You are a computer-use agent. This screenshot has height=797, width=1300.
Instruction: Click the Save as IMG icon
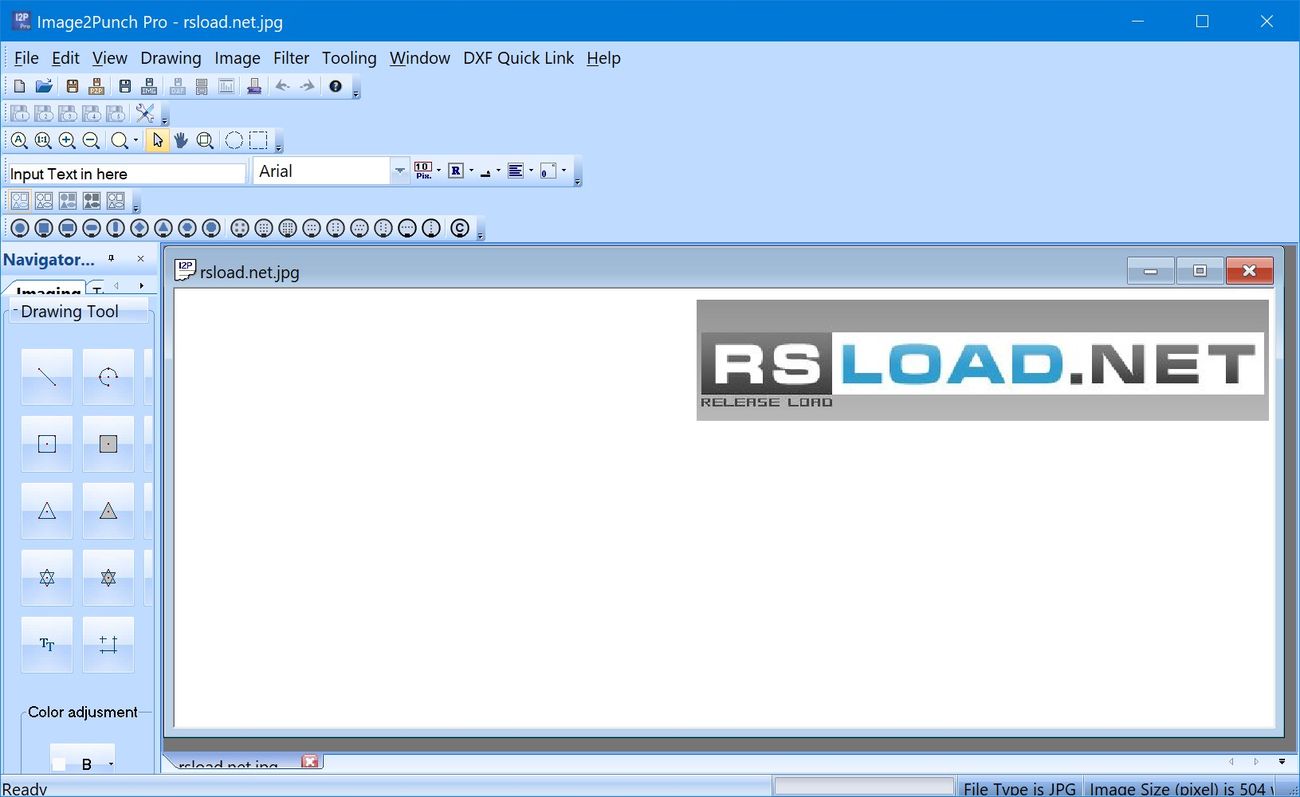coord(149,87)
